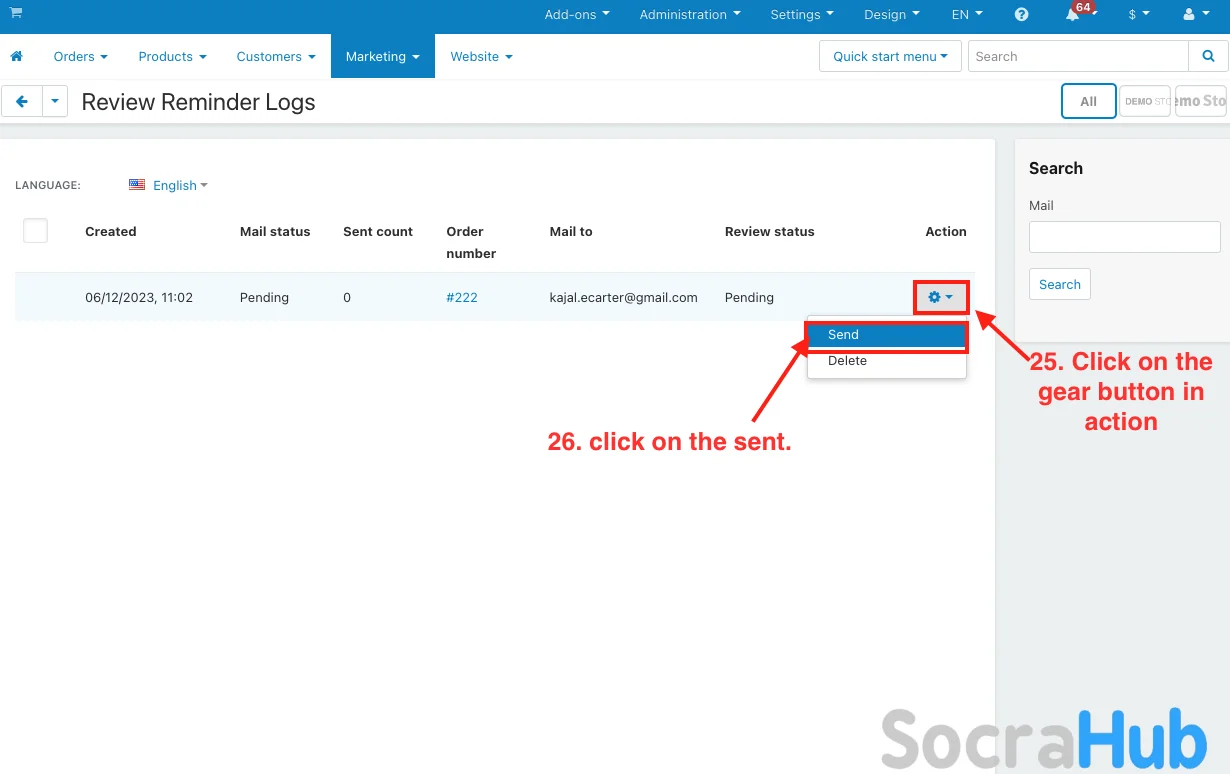Click into the top Search field
The width and height of the screenshot is (1230, 774).
pos(1078,56)
